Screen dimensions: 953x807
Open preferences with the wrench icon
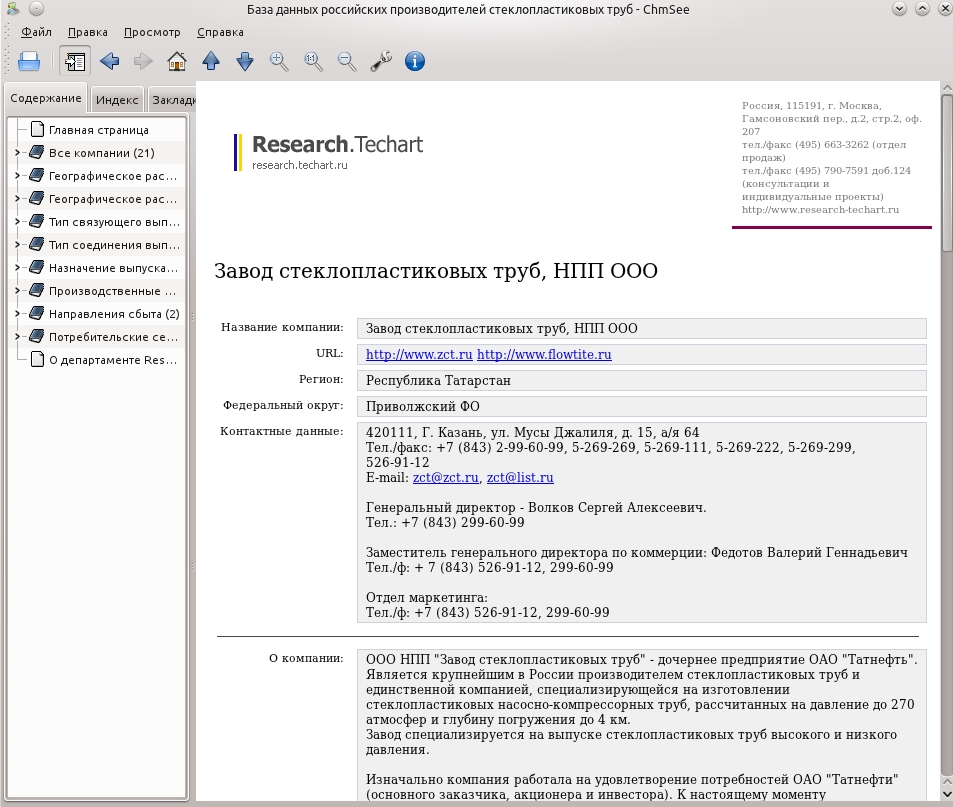pos(381,61)
